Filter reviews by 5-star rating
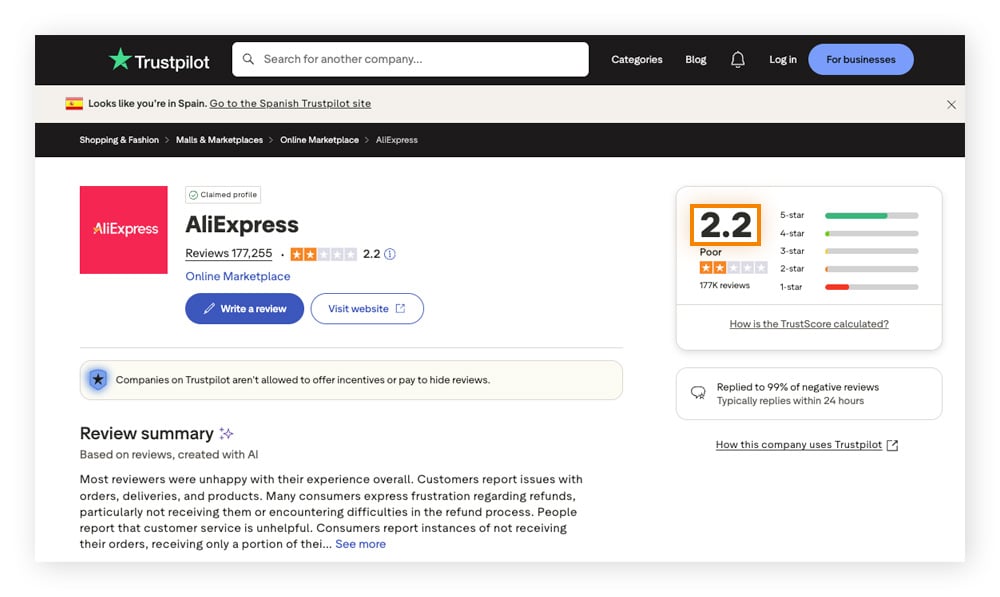 click(x=869, y=215)
